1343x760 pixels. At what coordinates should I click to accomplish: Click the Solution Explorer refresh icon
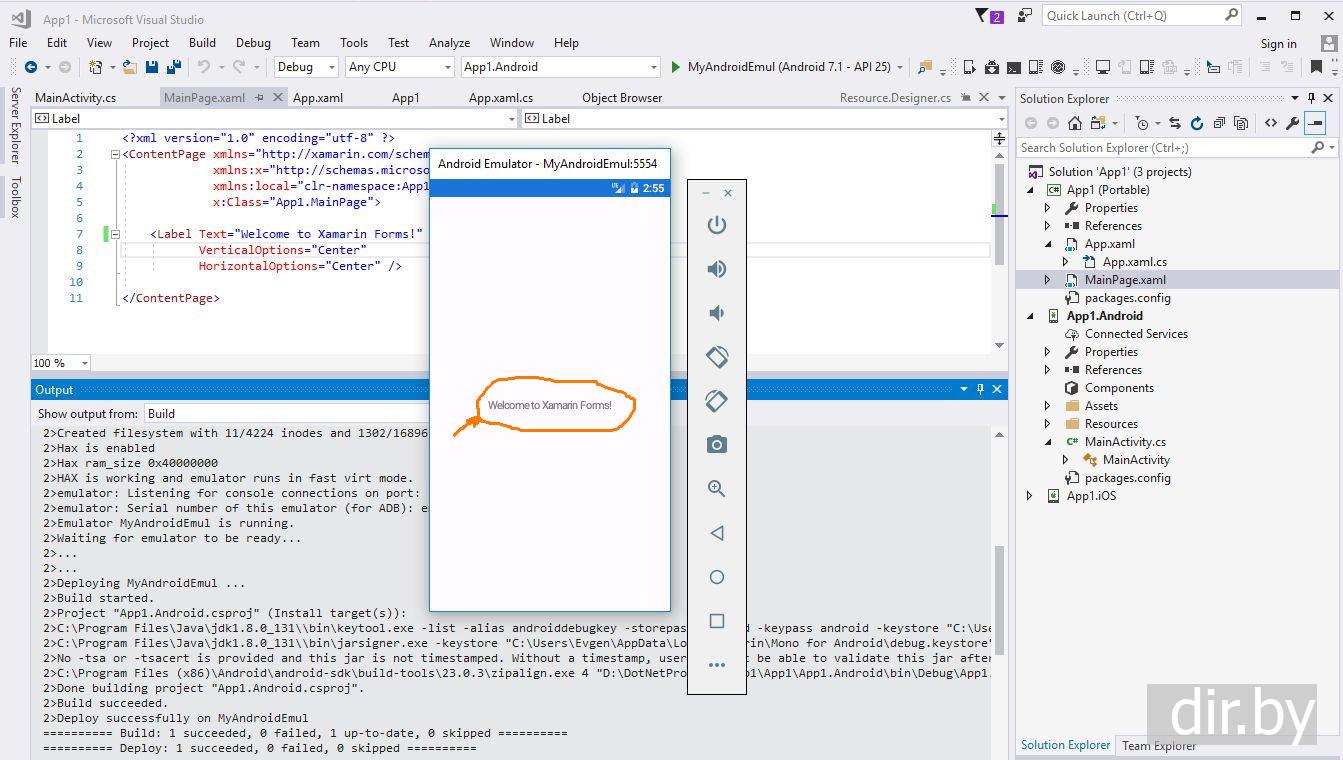(x=1196, y=123)
